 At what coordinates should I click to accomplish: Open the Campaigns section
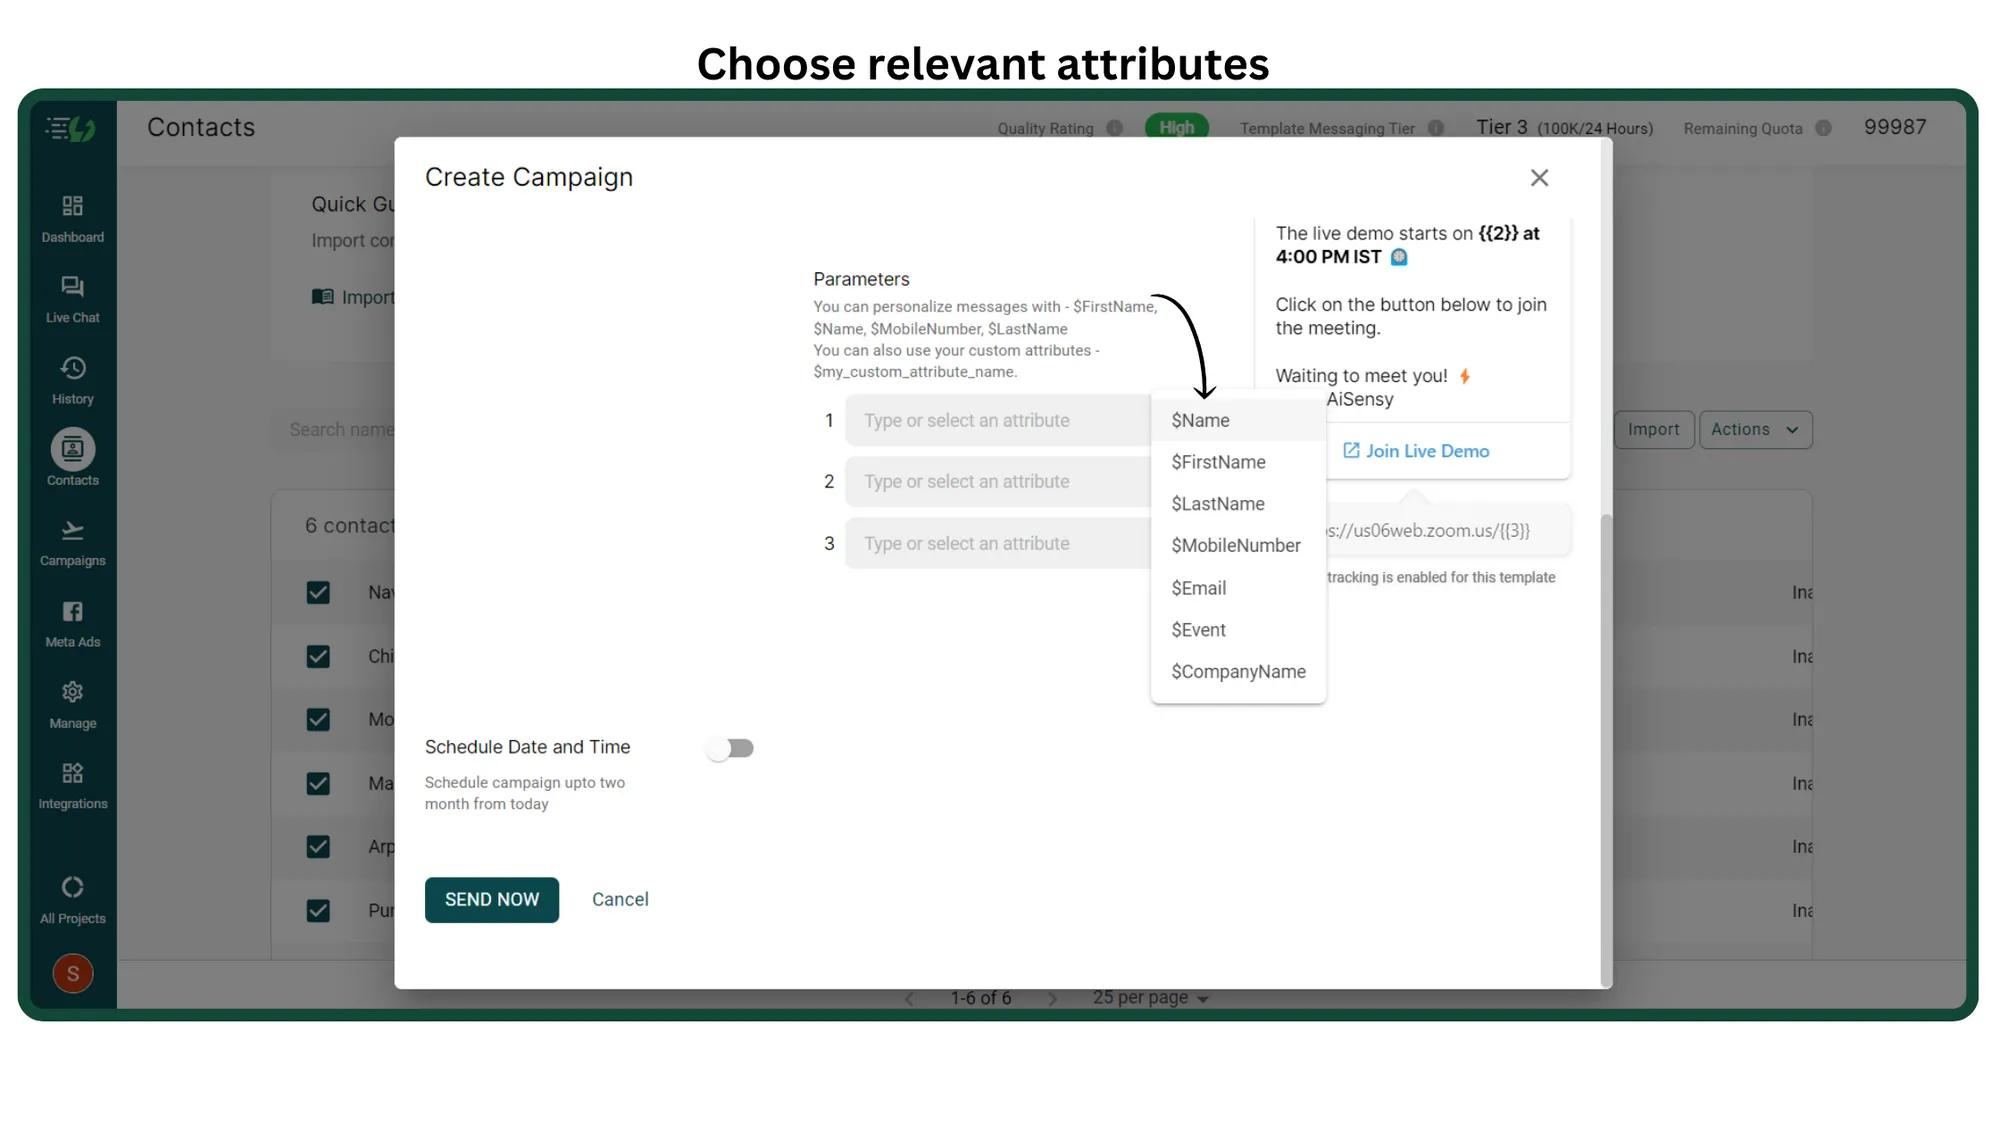click(x=72, y=538)
